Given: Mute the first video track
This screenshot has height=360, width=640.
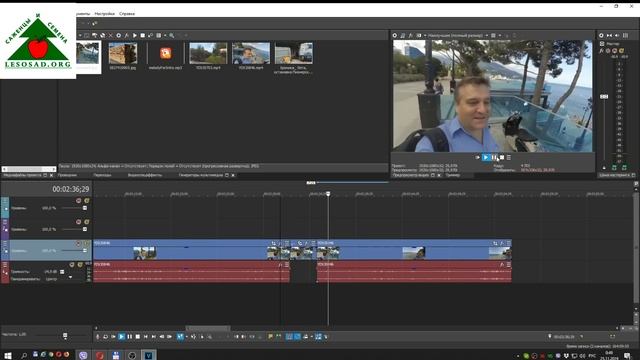Looking at the screenshot, I should coord(78,201).
